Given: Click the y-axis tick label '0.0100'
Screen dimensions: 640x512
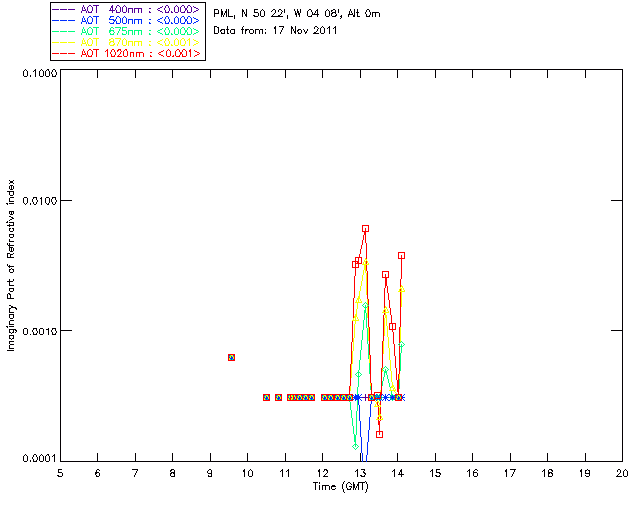Looking at the screenshot, I should point(39,201).
